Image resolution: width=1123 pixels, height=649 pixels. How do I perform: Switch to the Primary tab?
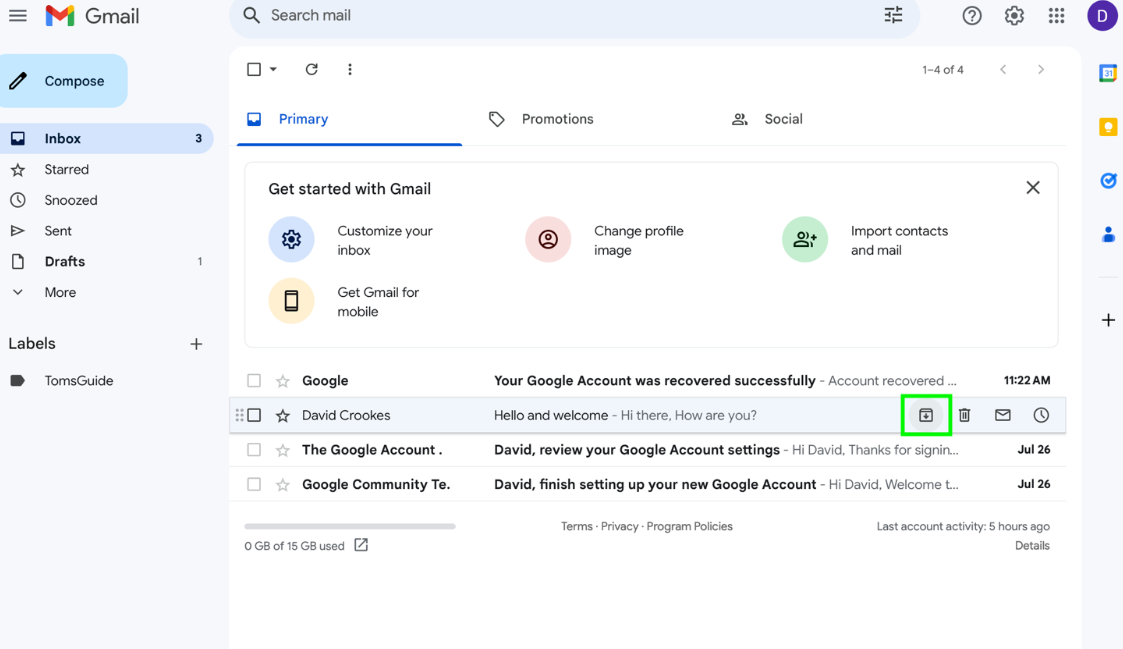(x=350, y=119)
